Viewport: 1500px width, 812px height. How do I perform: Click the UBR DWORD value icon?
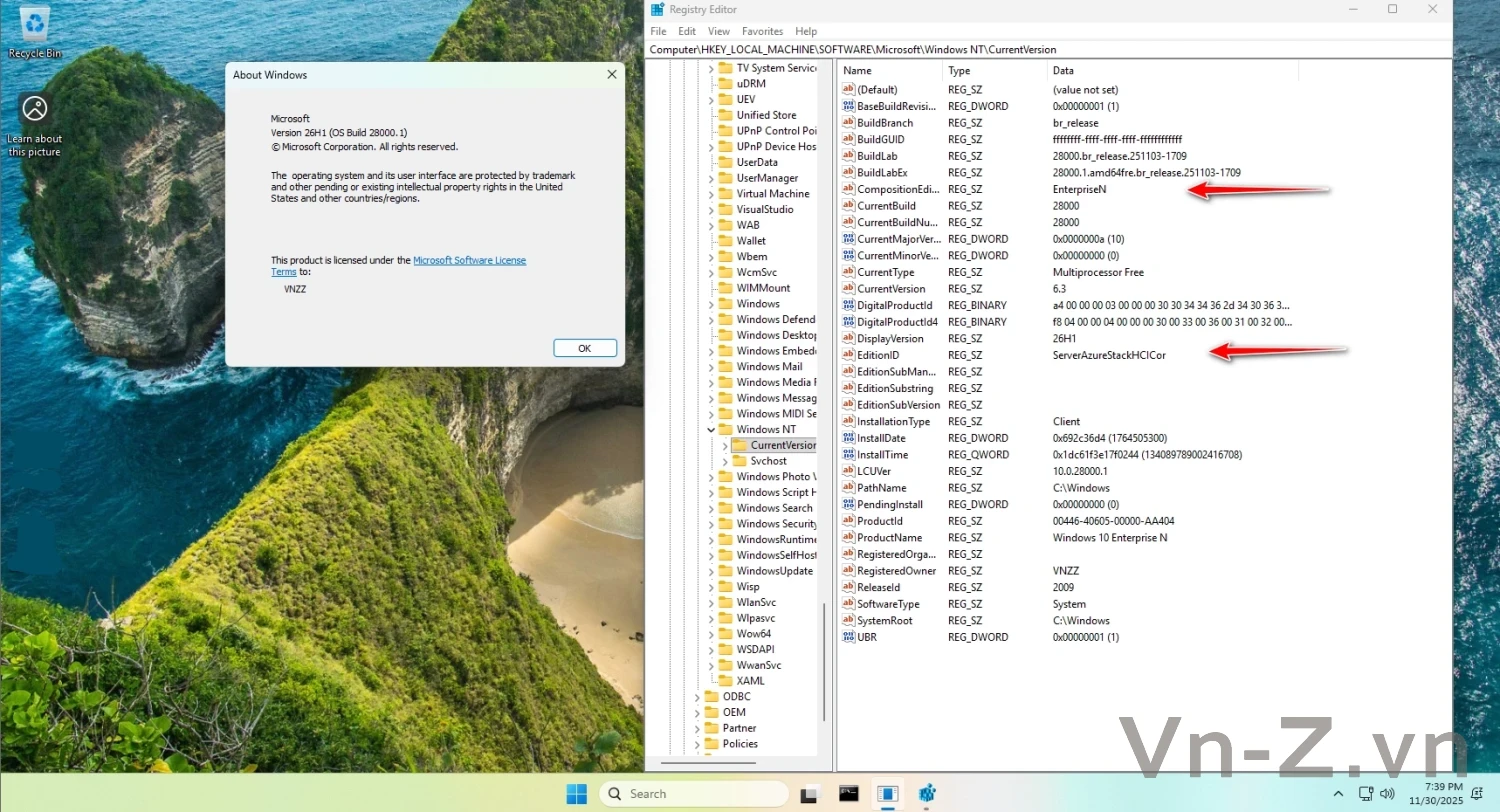pyautogui.click(x=849, y=637)
